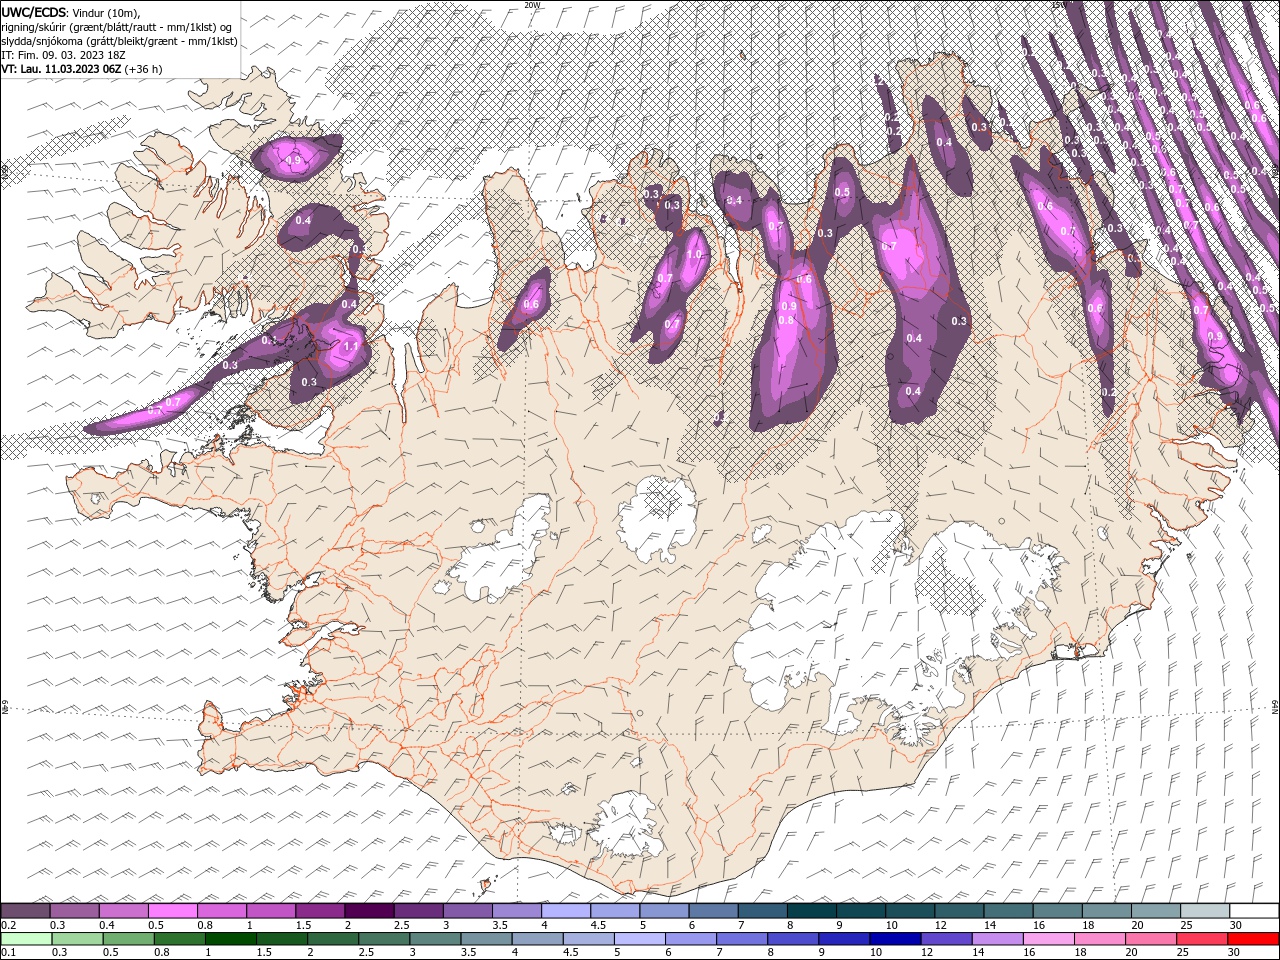
Task: Click the 25 red-pink swatch, lower row
Action: [x=1202, y=939]
